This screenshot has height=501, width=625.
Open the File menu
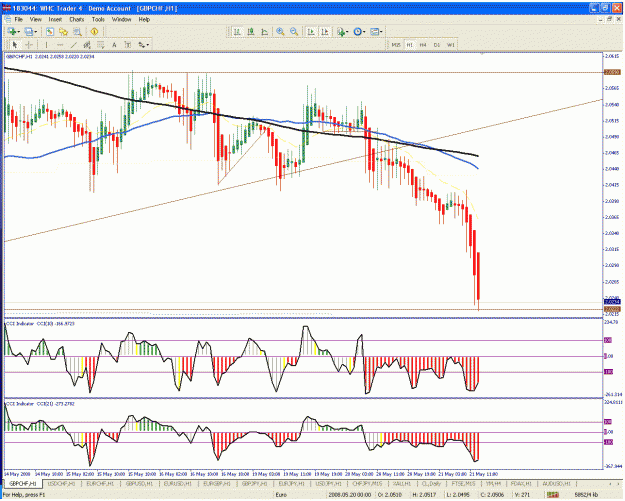[x=19, y=19]
